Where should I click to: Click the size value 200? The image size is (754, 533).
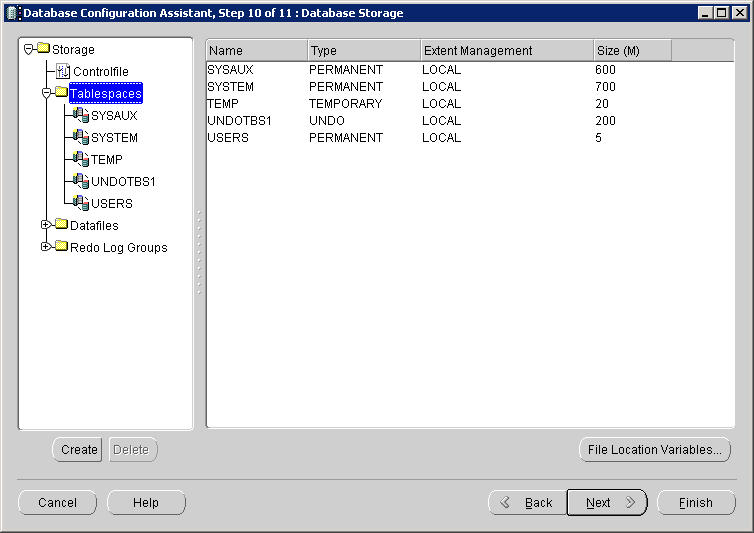605,121
